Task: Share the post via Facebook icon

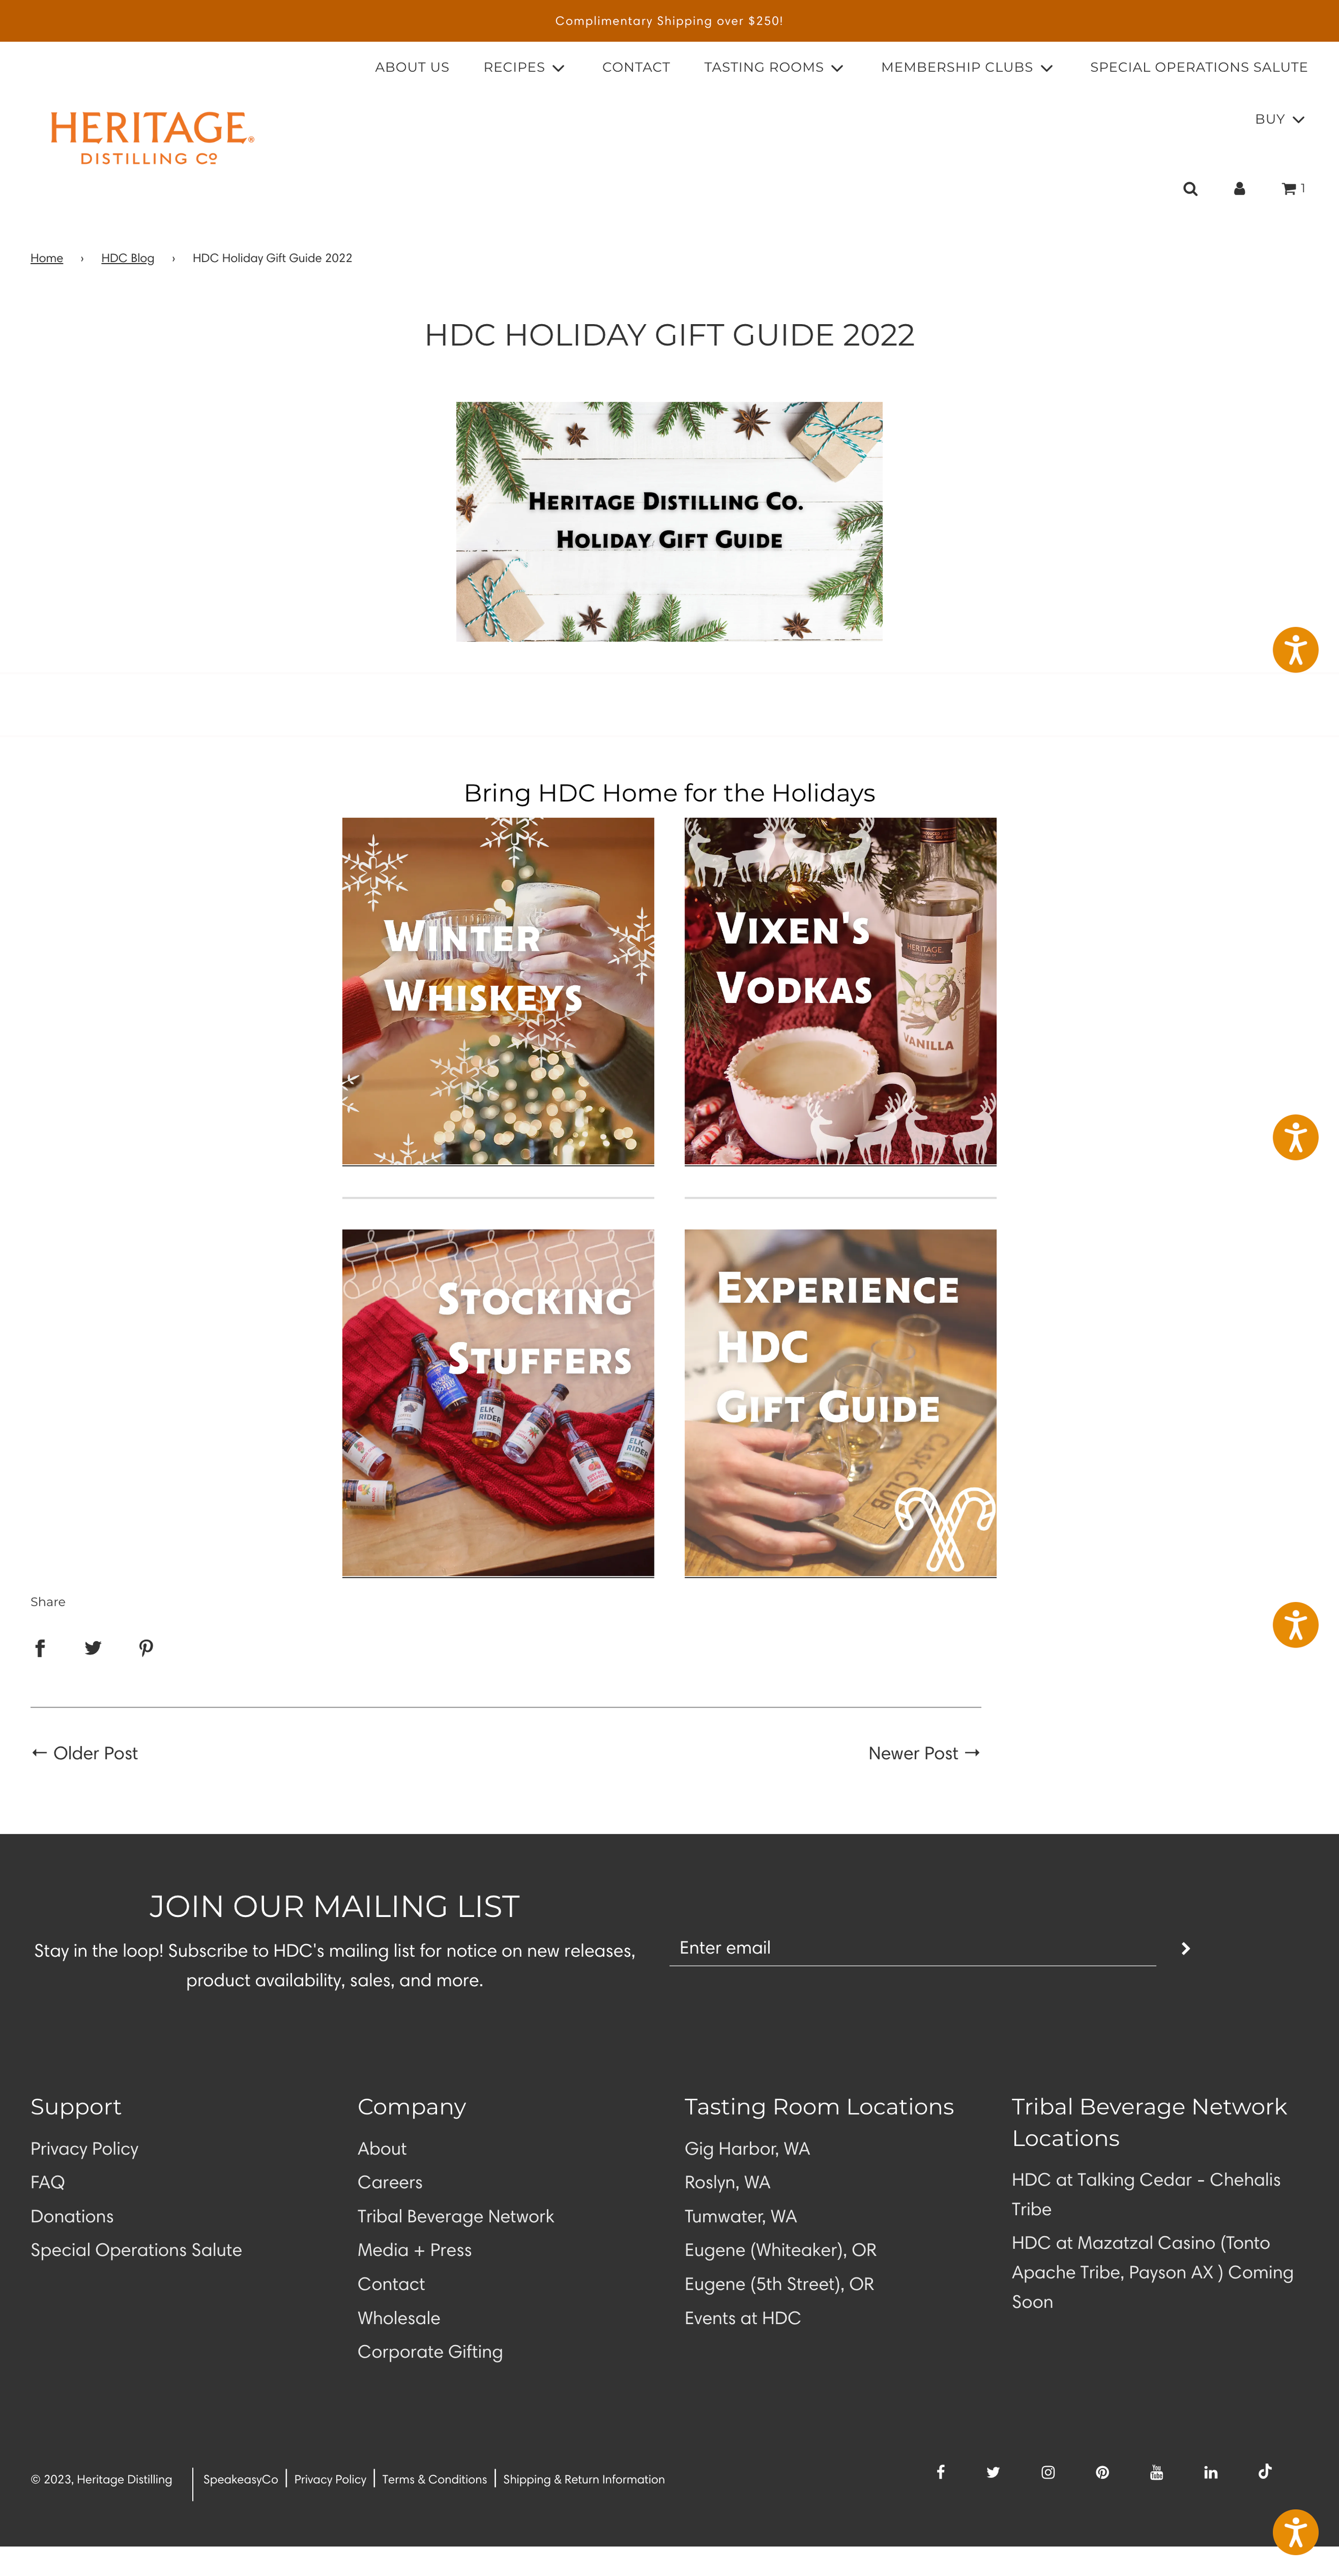Action: pos(40,1648)
